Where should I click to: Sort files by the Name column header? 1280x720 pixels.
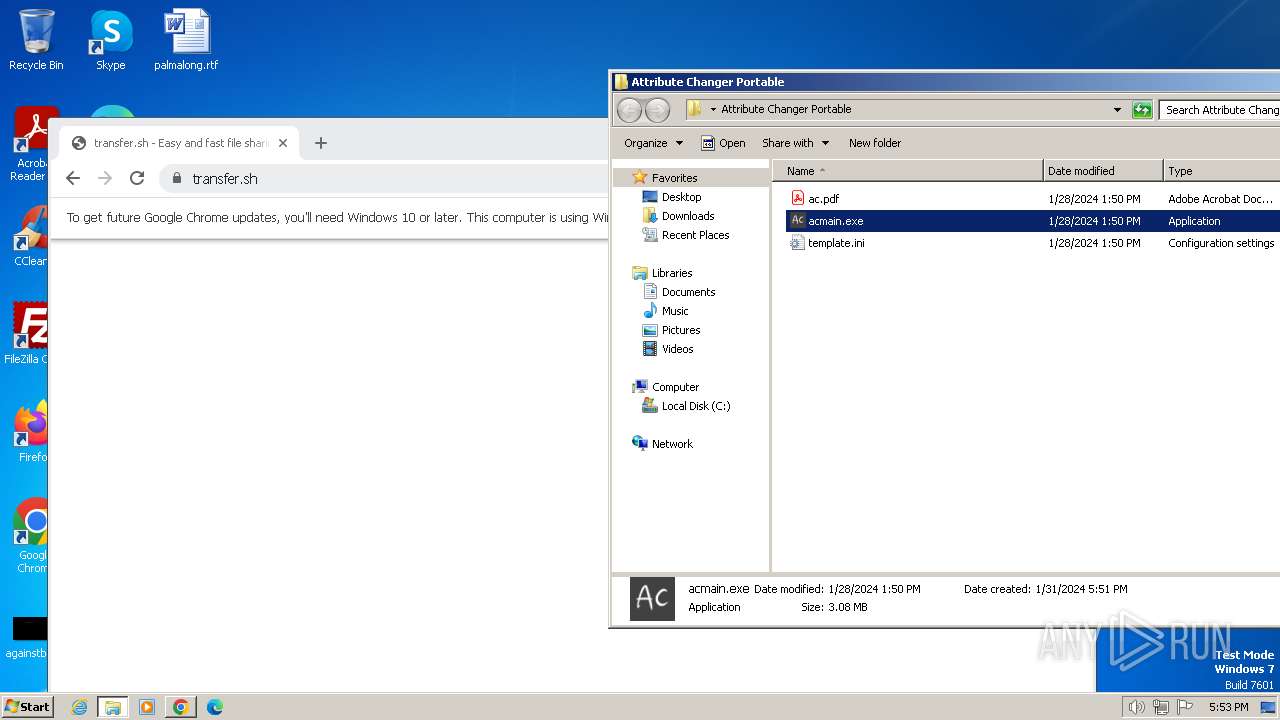point(908,171)
